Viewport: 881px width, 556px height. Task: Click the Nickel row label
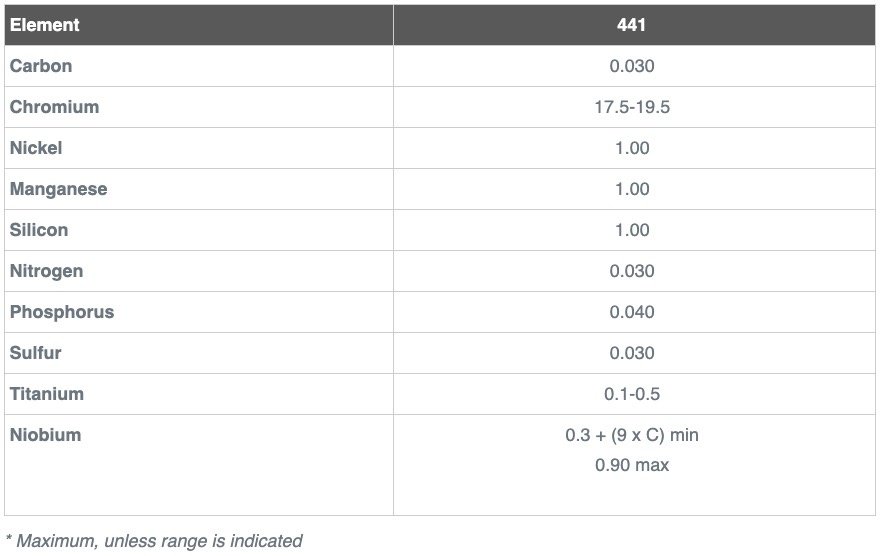[36, 148]
